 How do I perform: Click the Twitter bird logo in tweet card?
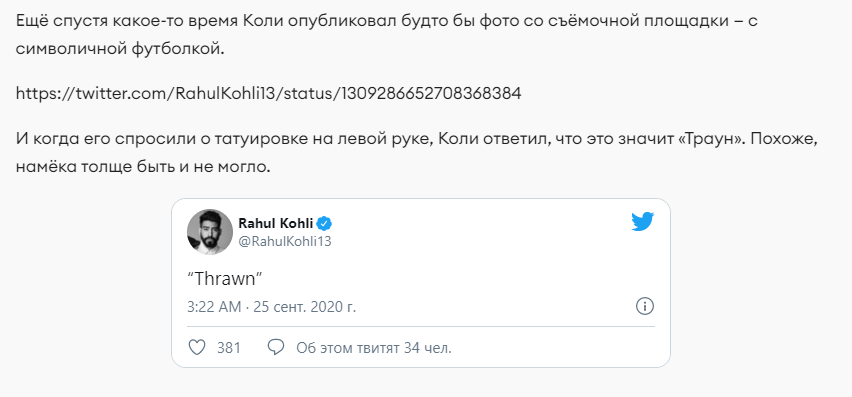(x=642, y=222)
